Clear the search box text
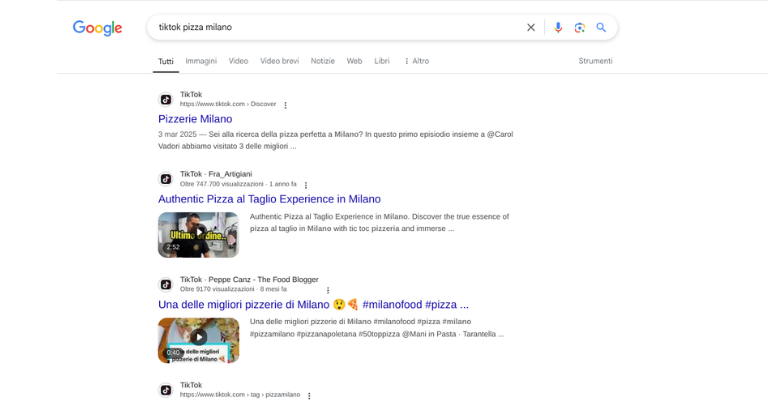This screenshot has height=403, width=768. (x=531, y=28)
